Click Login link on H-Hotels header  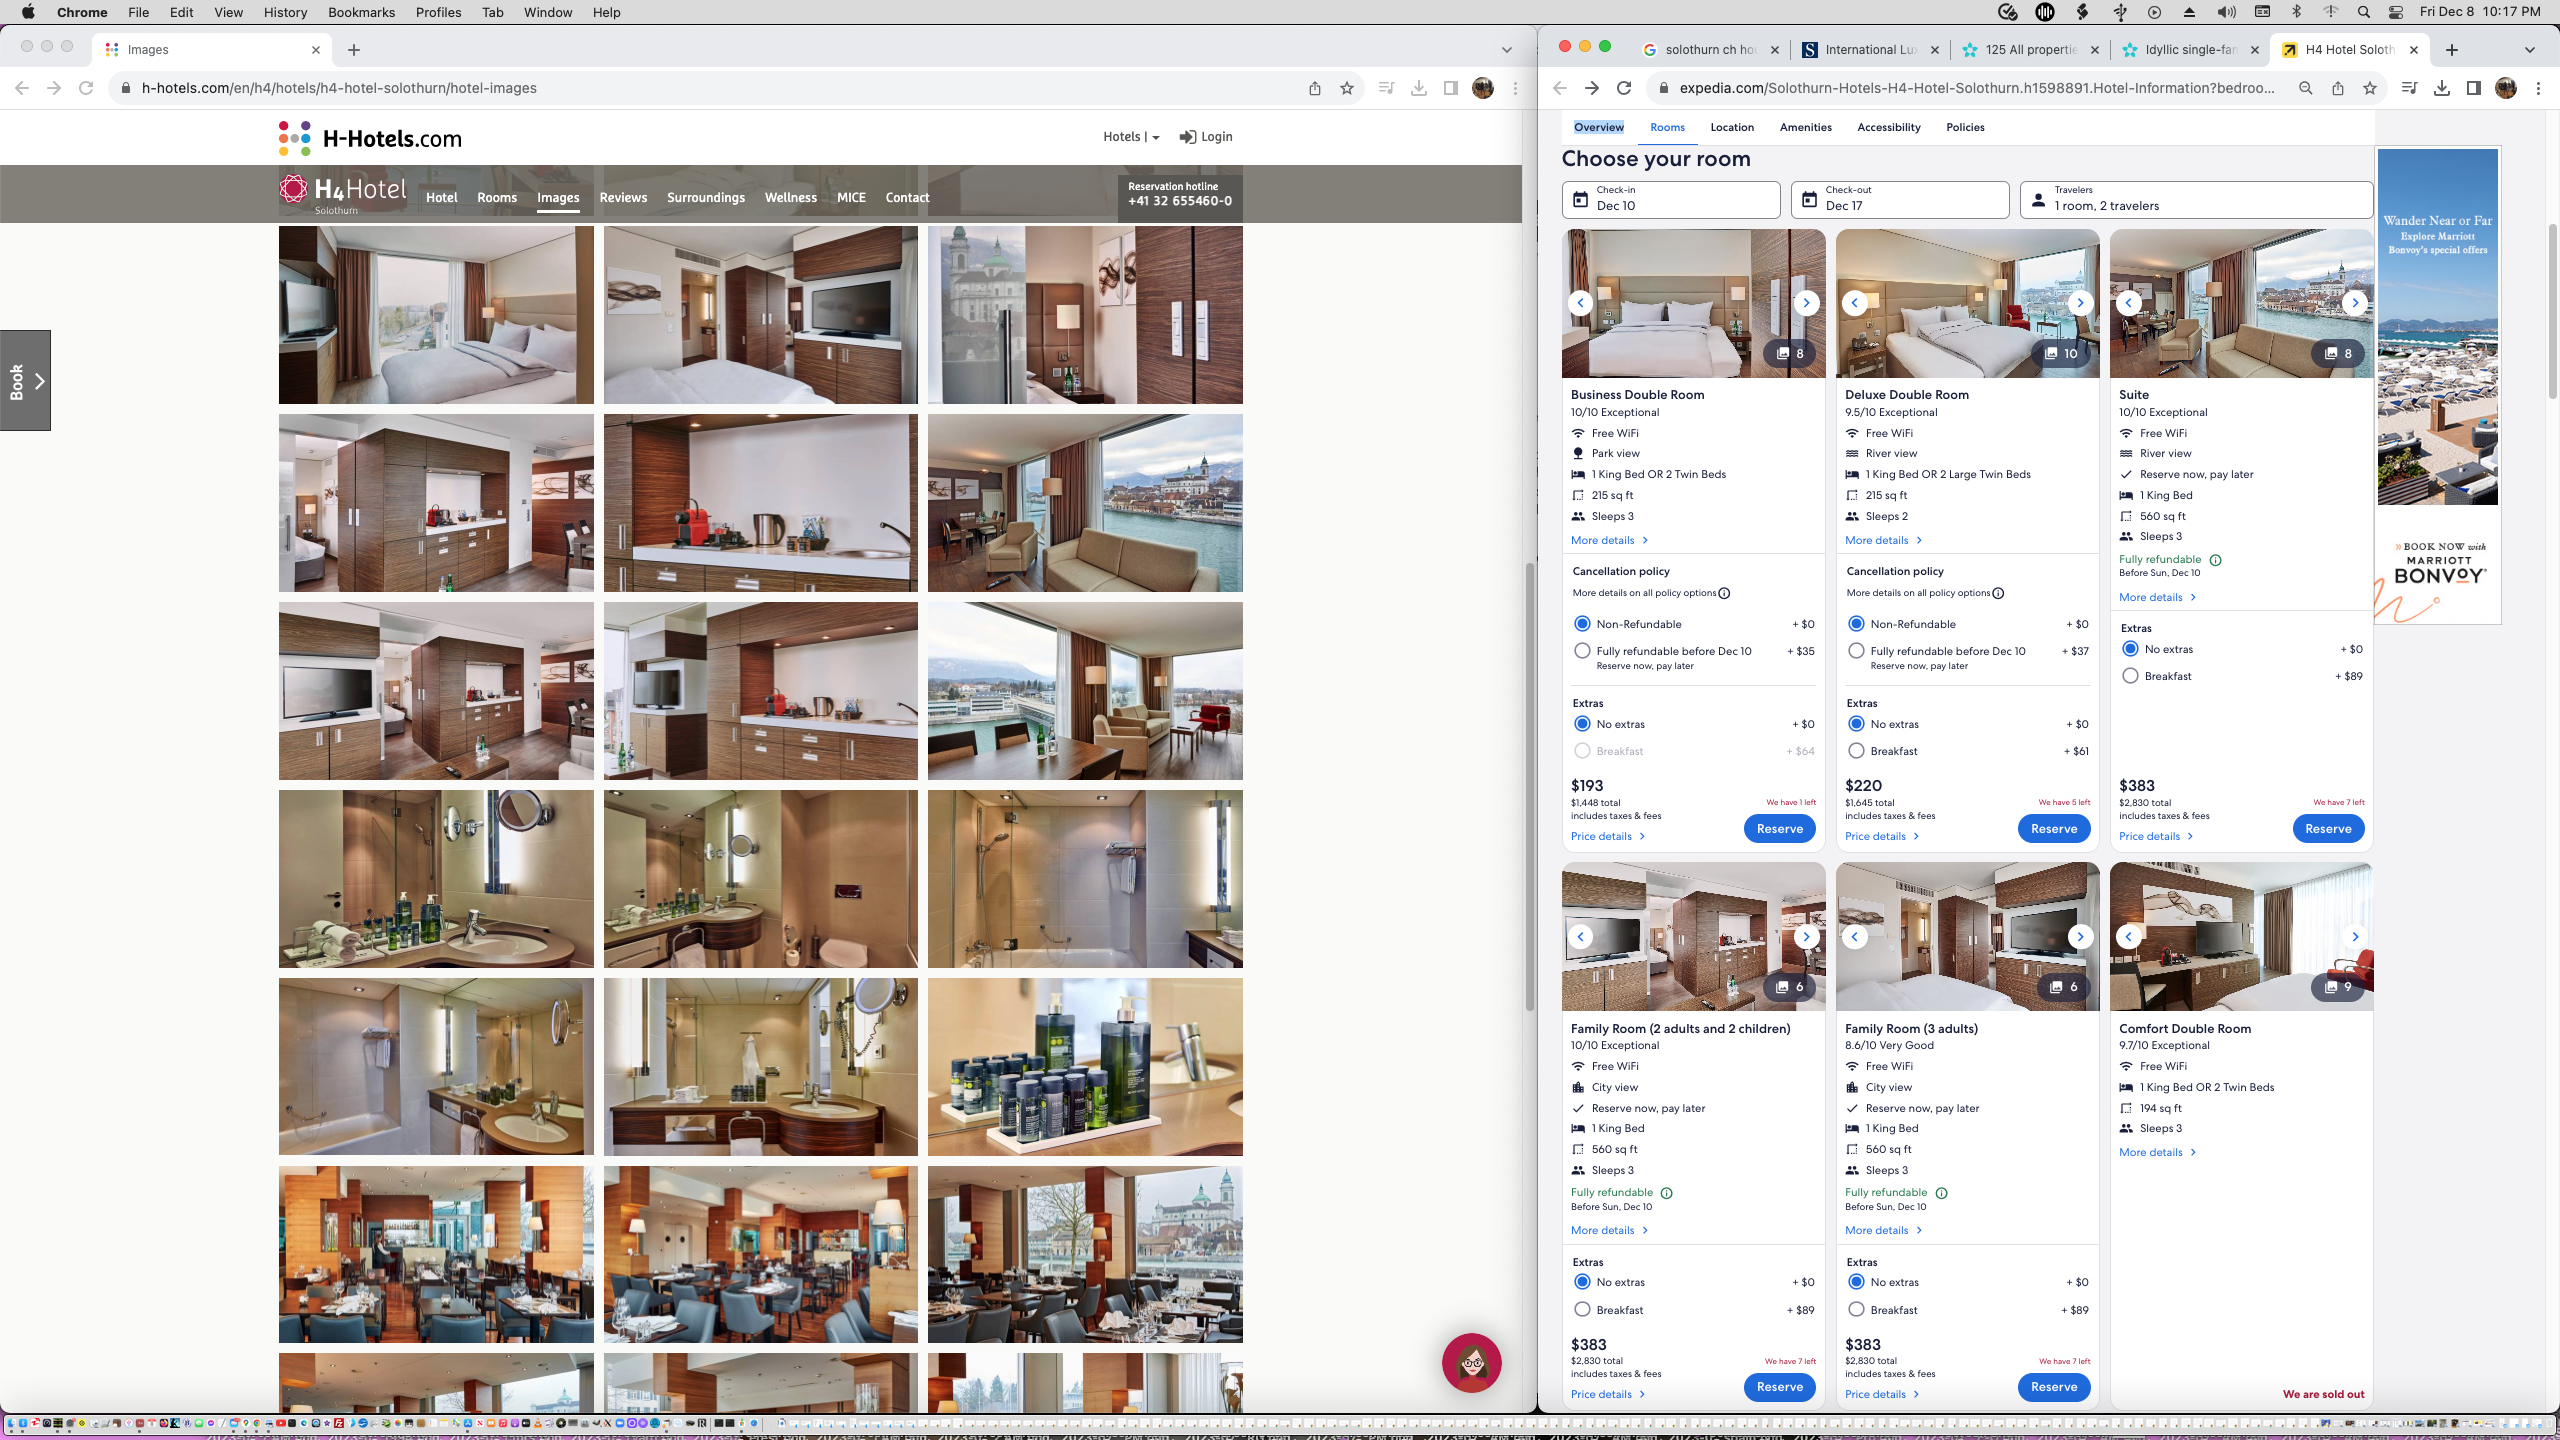click(1205, 137)
